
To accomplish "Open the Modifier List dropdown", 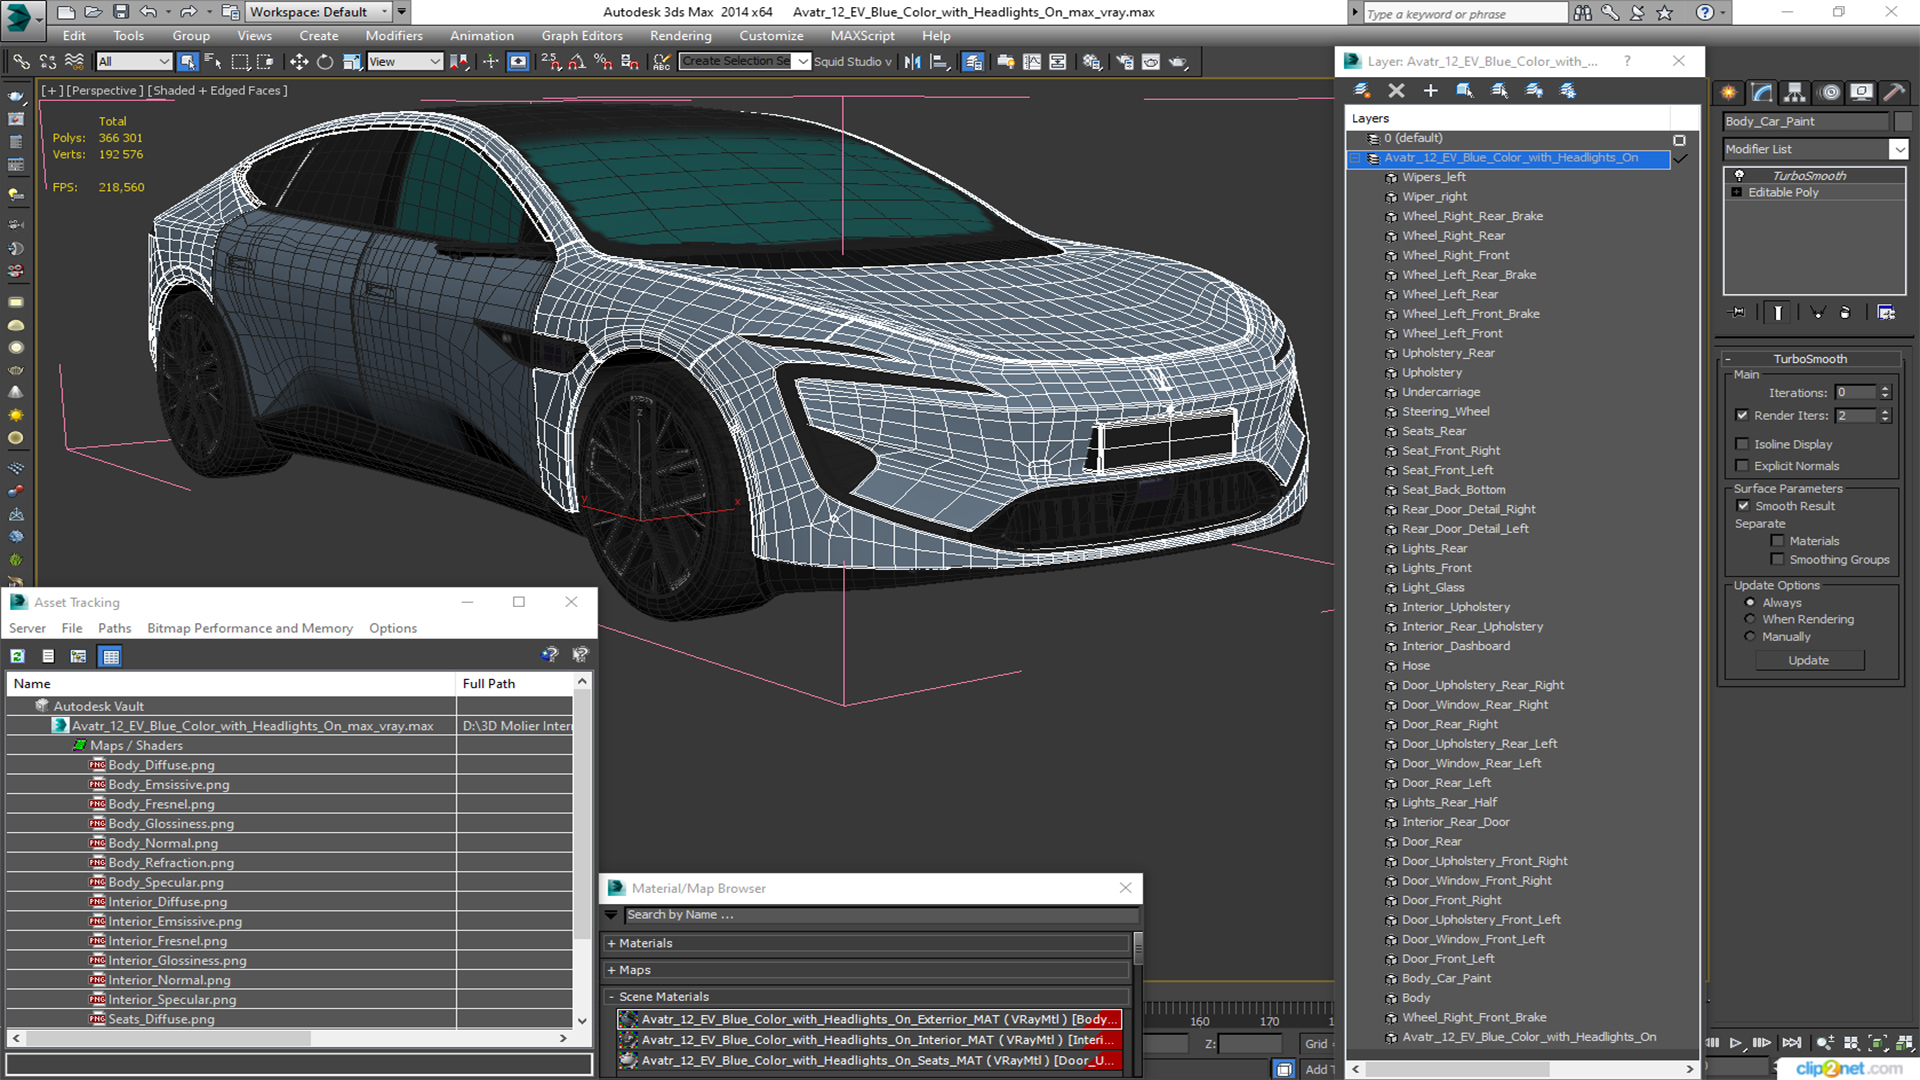I will (x=1899, y=149).
